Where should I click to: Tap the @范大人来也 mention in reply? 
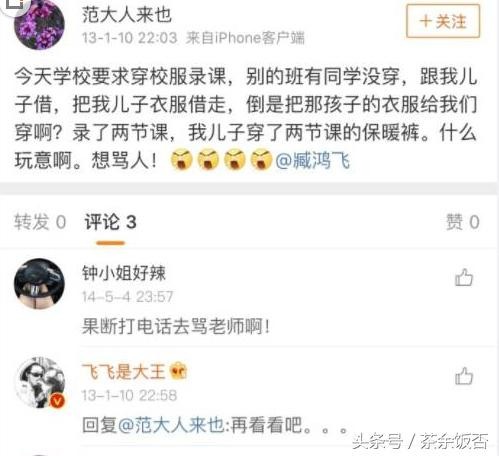pos(171,425)
